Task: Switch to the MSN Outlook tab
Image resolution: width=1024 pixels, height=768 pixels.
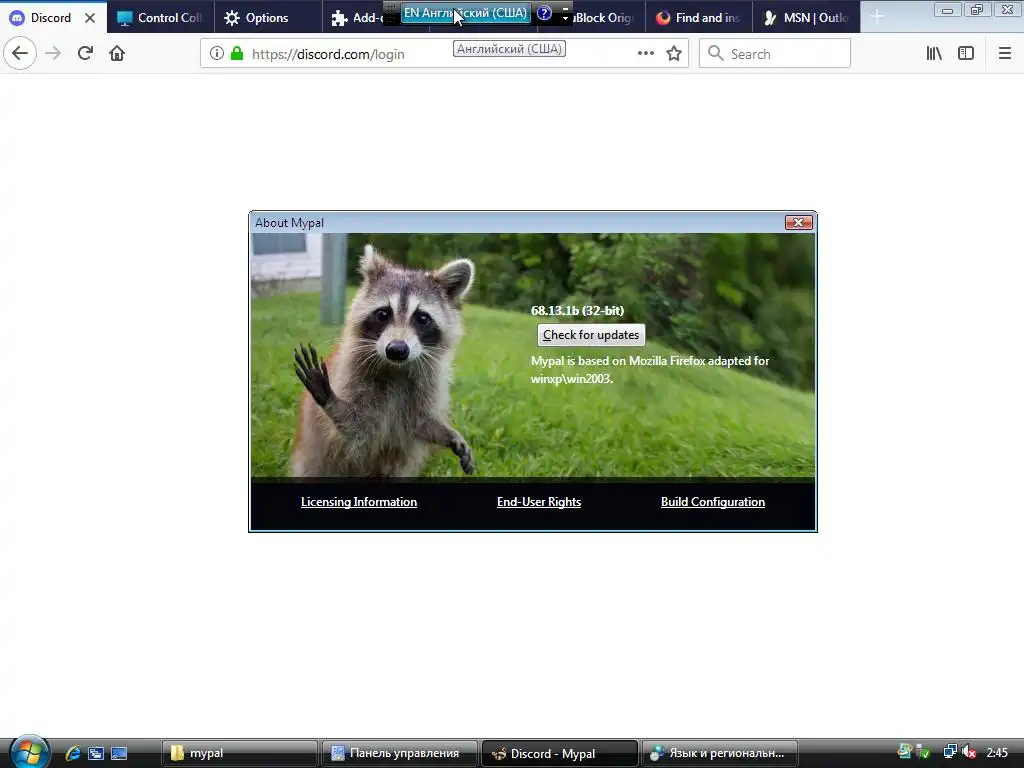Action: [806, 18]
